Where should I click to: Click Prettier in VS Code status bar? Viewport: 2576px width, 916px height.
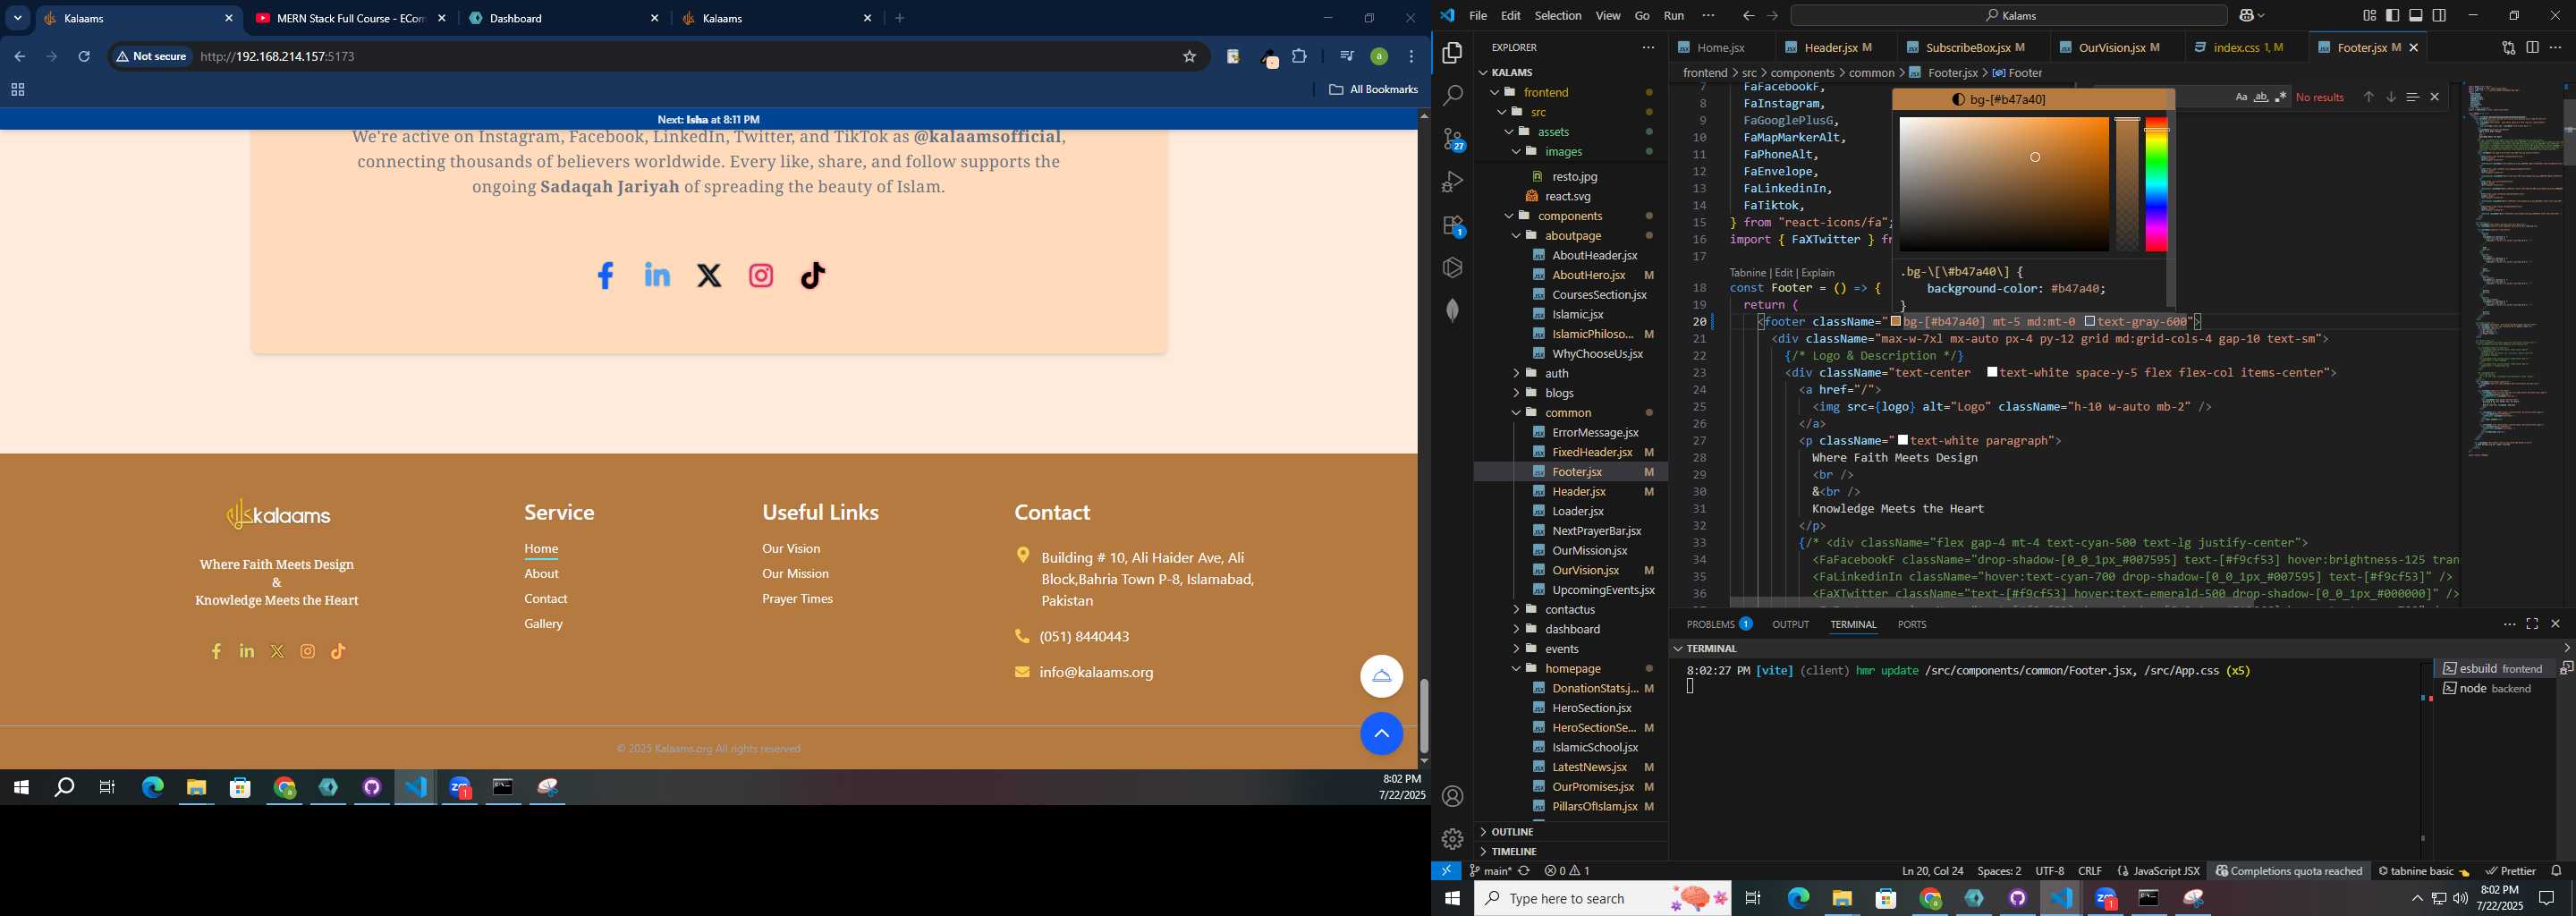[x=2510, y=871]
